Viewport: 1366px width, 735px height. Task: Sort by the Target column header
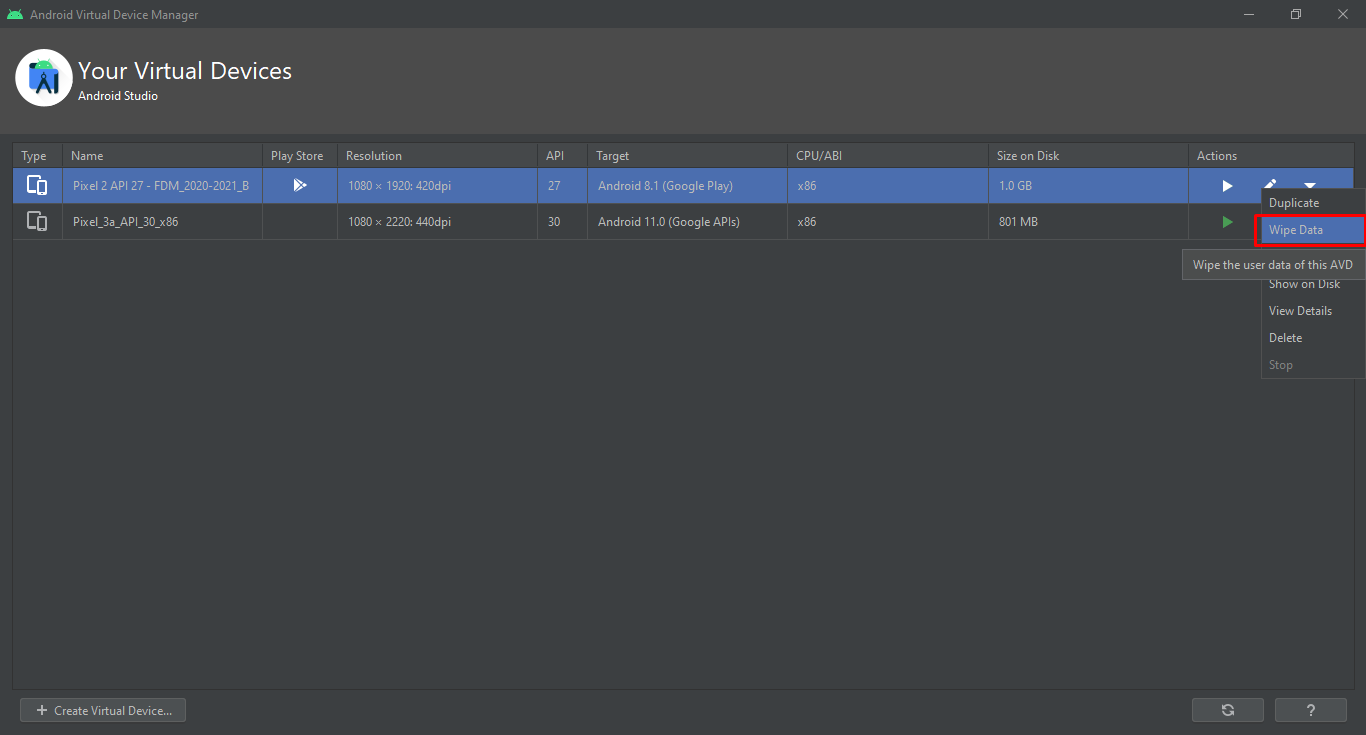[688, 156]
